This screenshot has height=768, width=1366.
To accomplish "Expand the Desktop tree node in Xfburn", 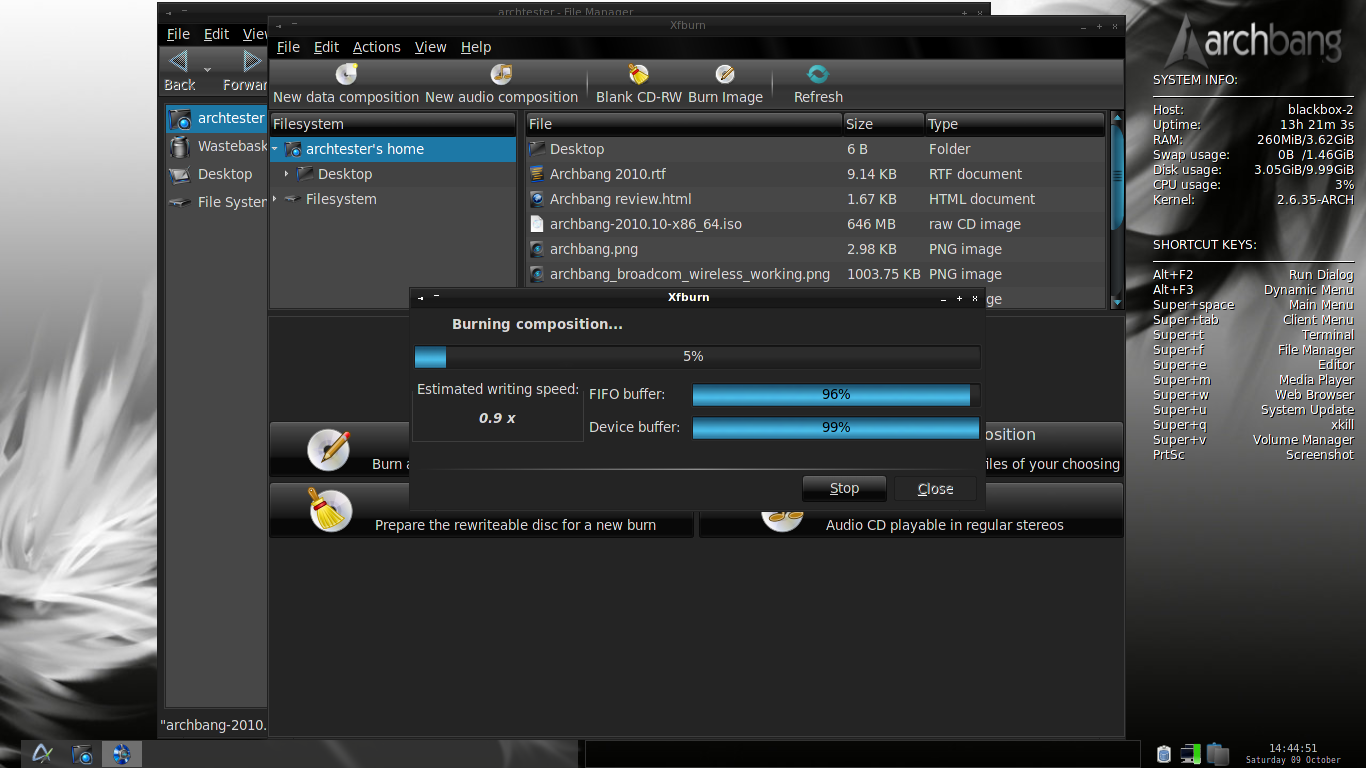I will [x=286, y=174].
